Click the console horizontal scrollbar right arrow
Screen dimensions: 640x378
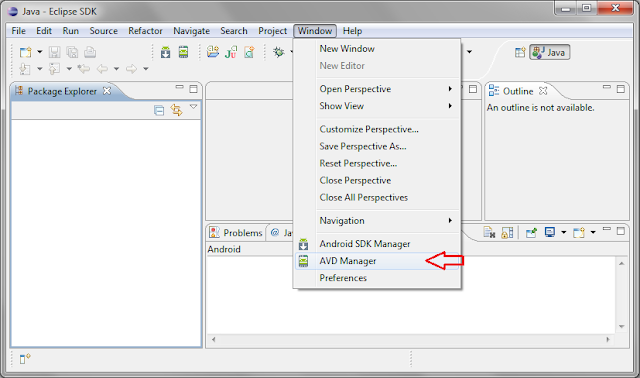point(608,340)
